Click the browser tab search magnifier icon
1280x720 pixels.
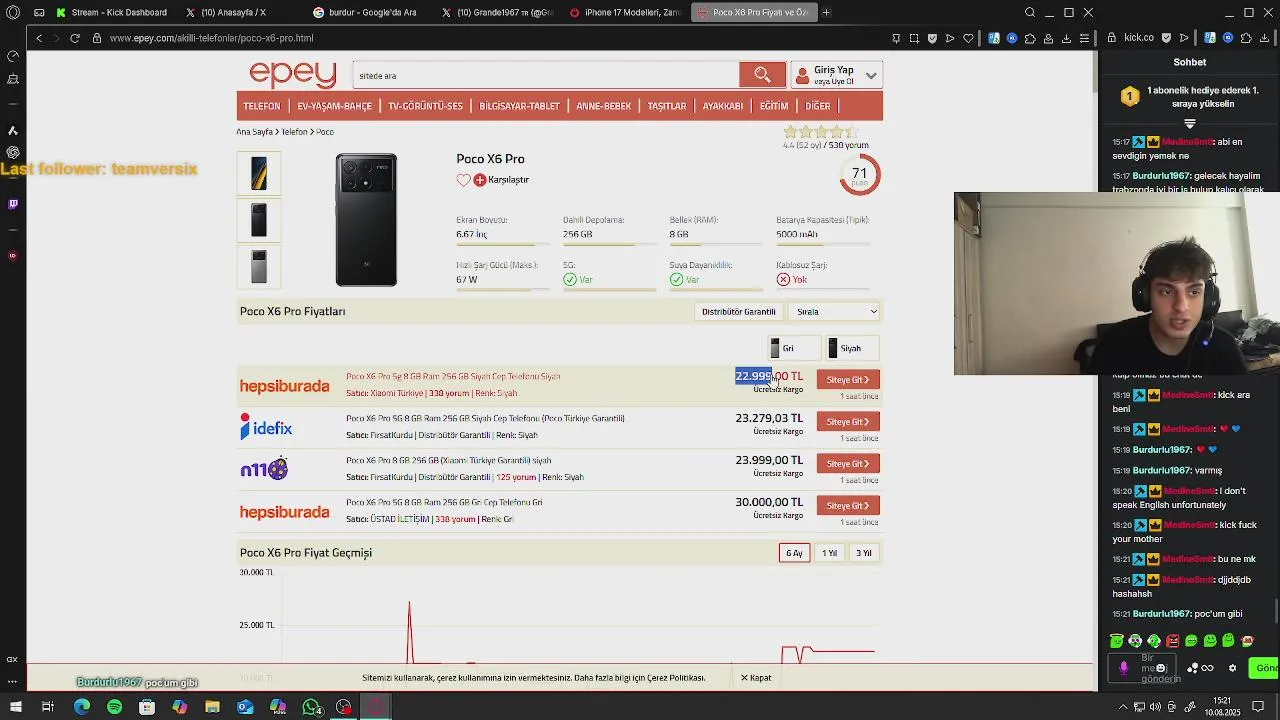(x=1030, y=12)
